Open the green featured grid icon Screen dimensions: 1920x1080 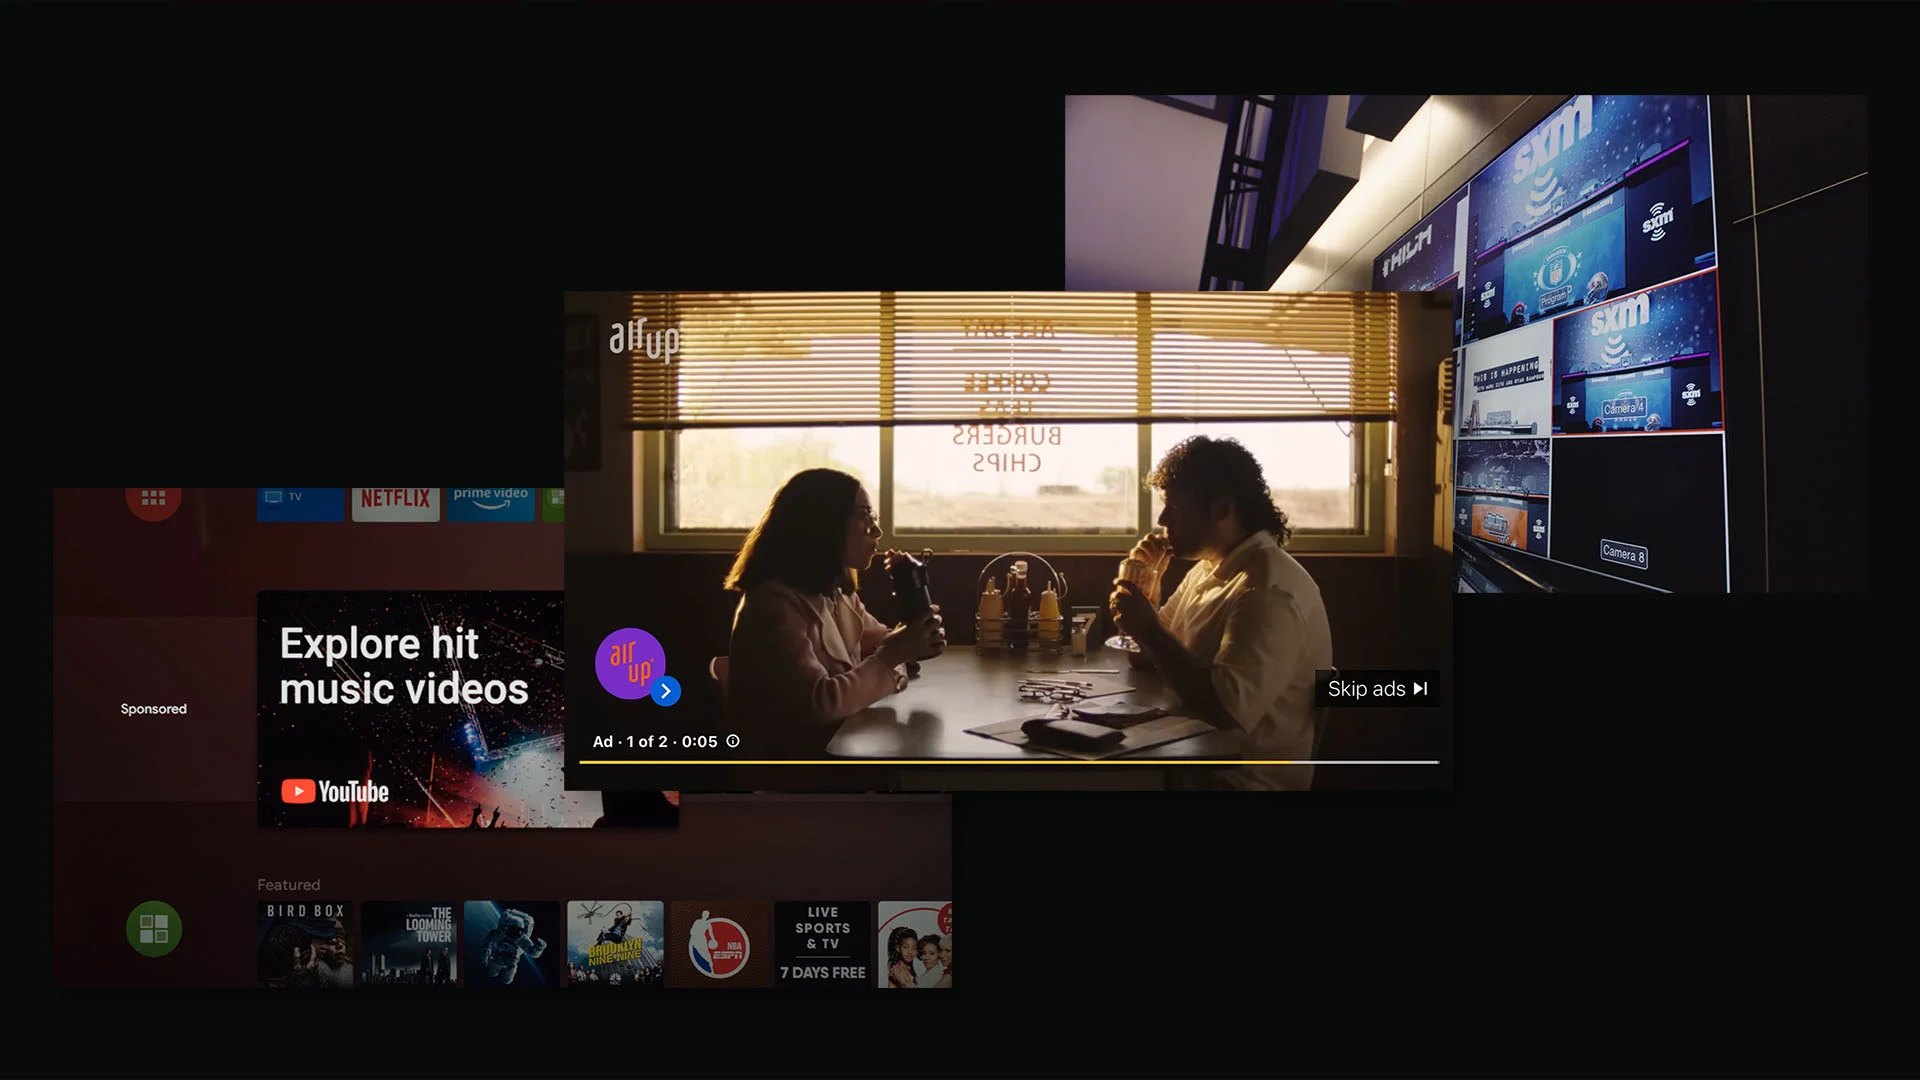click(154, 929)
